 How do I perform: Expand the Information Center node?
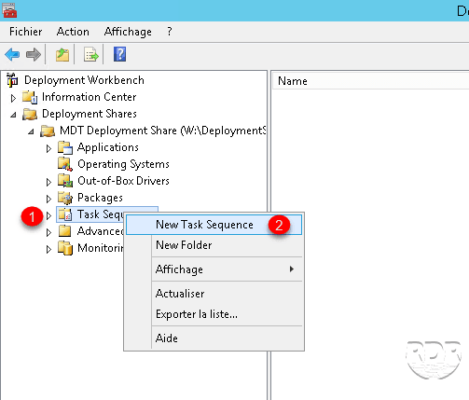click(13, 98)
